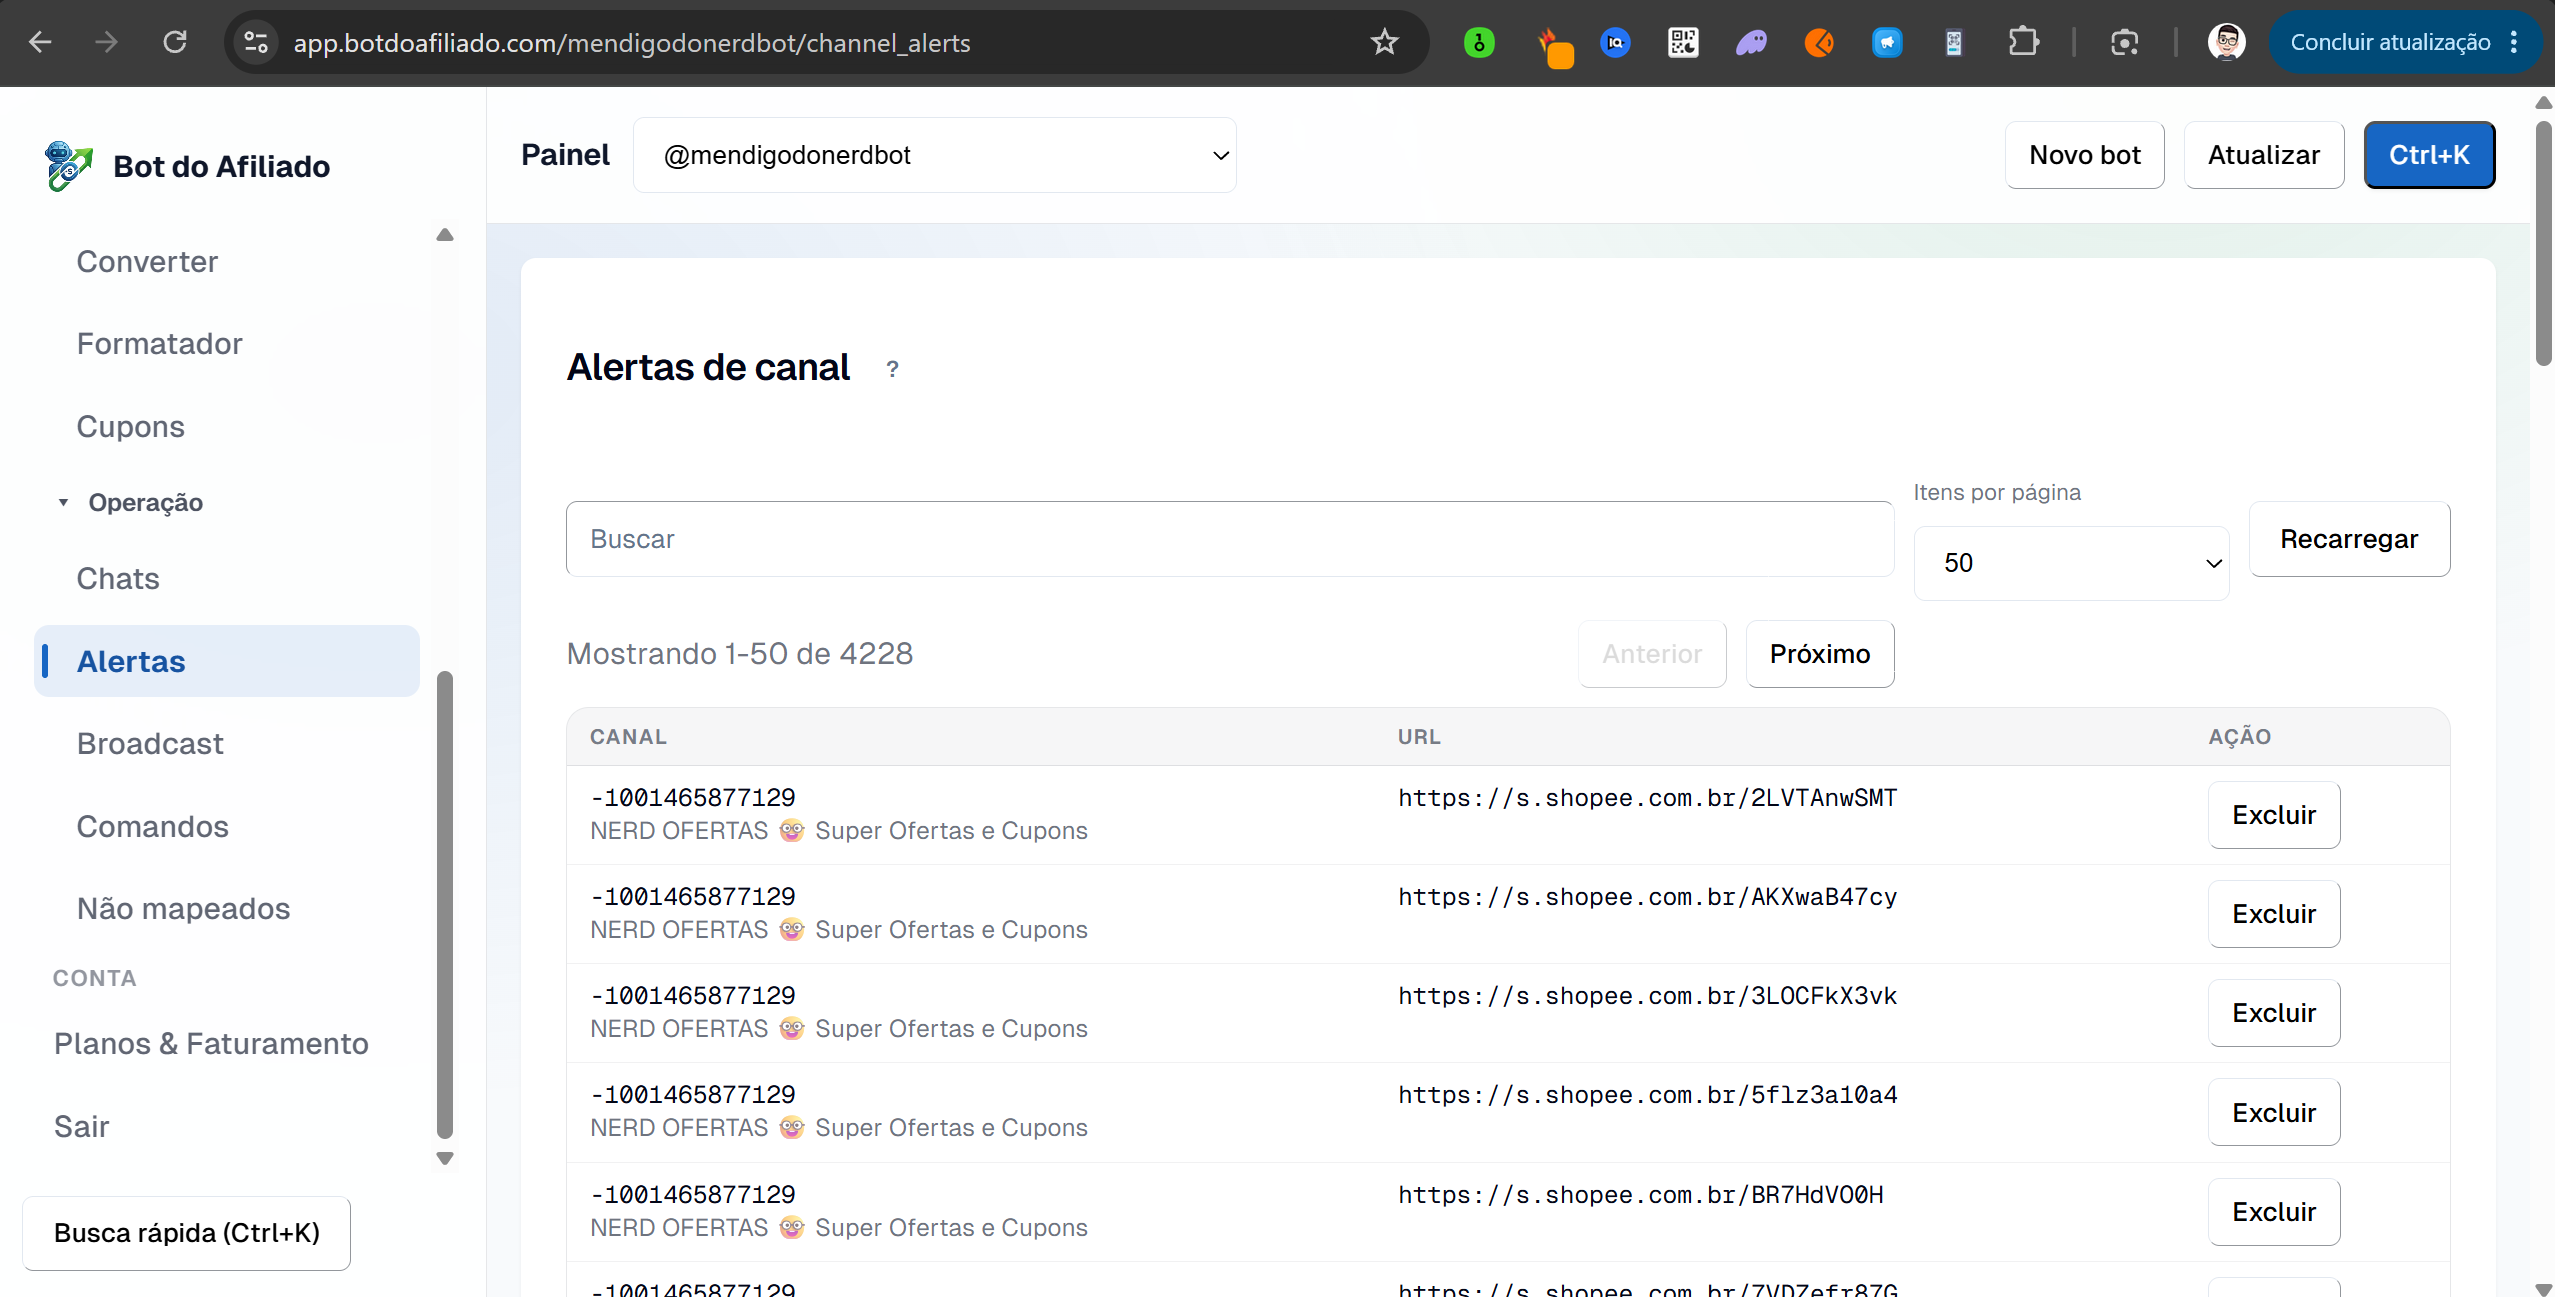Click the Recarregar button
This screenshot has height=1297, width=2555.
pos(2349,539)
